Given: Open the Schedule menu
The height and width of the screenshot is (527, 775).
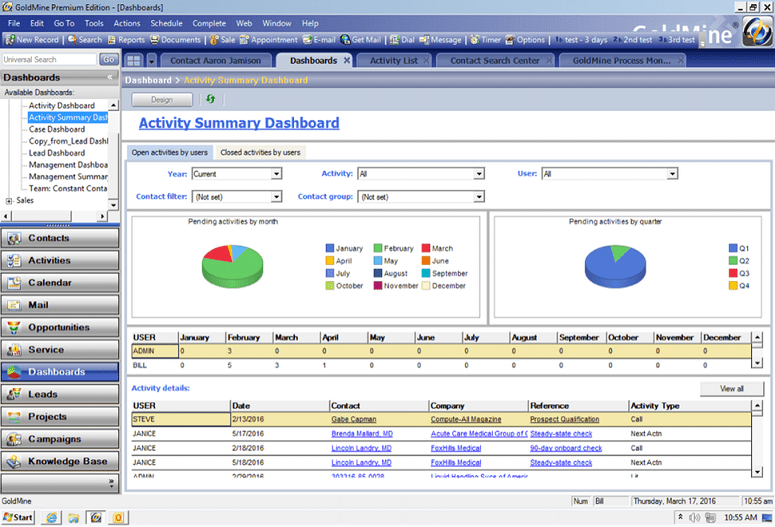Looking at the screenshot, I should 166,22.
